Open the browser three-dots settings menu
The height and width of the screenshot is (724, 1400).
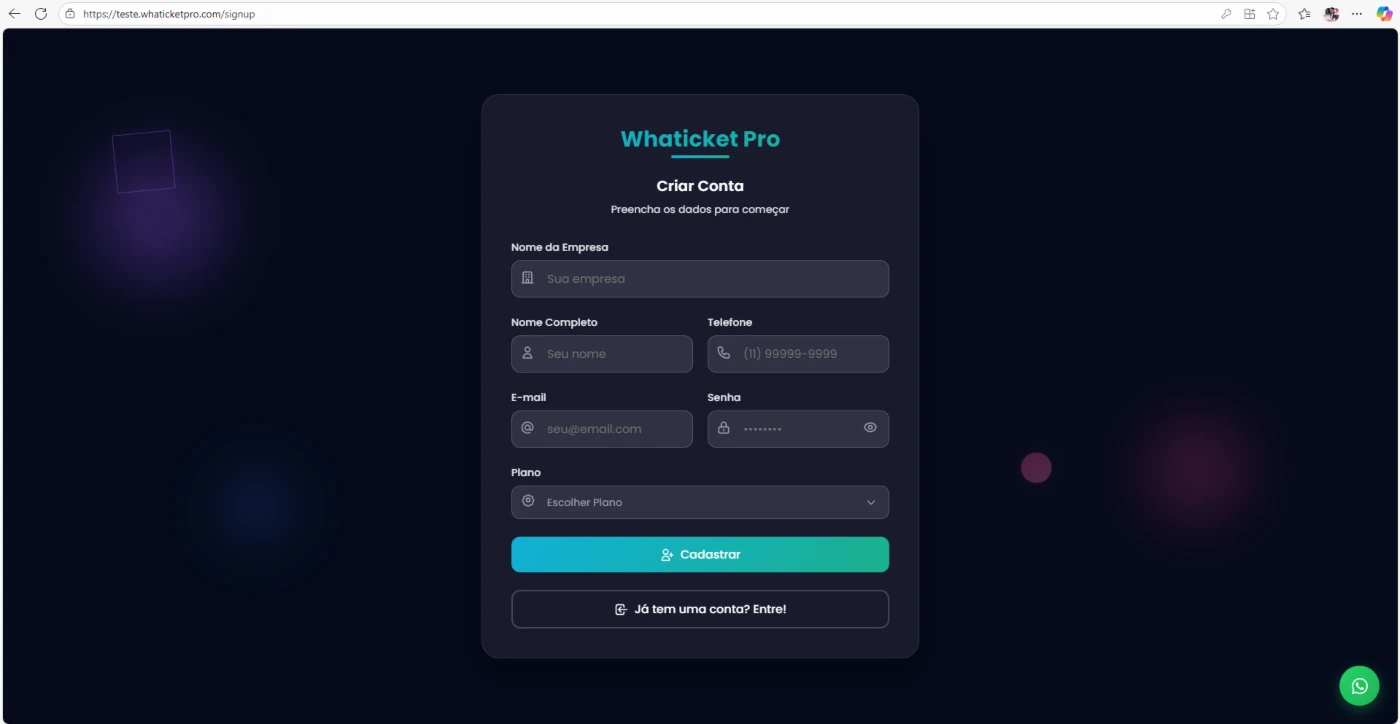[1357, 14]
